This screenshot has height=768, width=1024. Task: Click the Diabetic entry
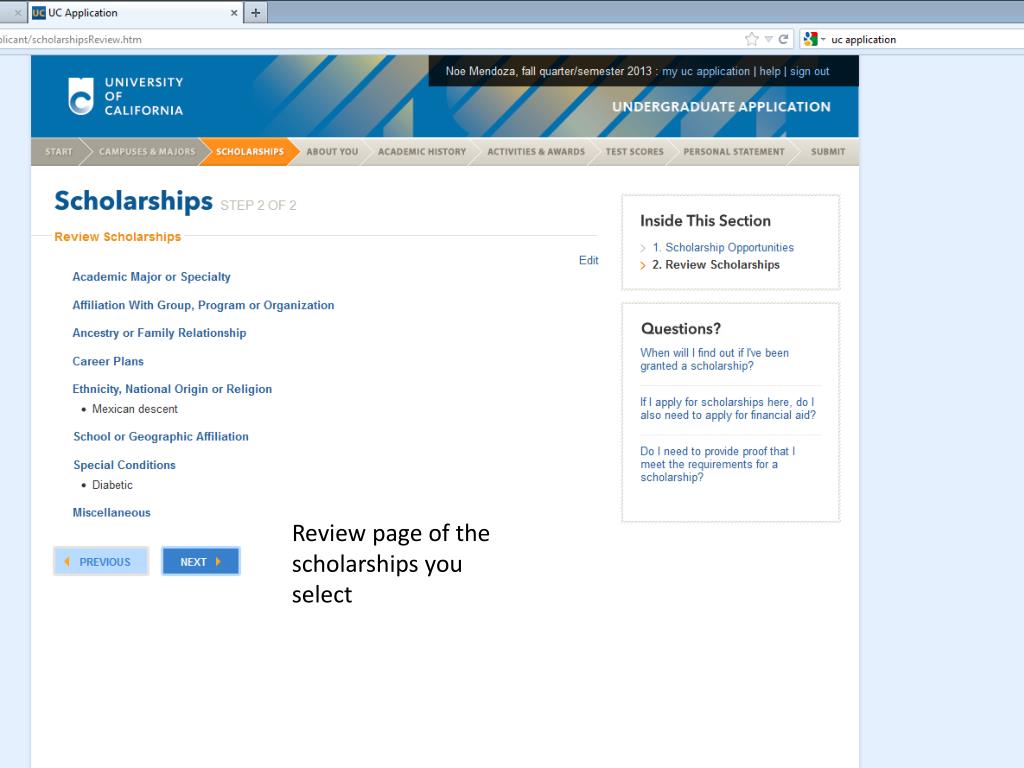coord(112,485)
